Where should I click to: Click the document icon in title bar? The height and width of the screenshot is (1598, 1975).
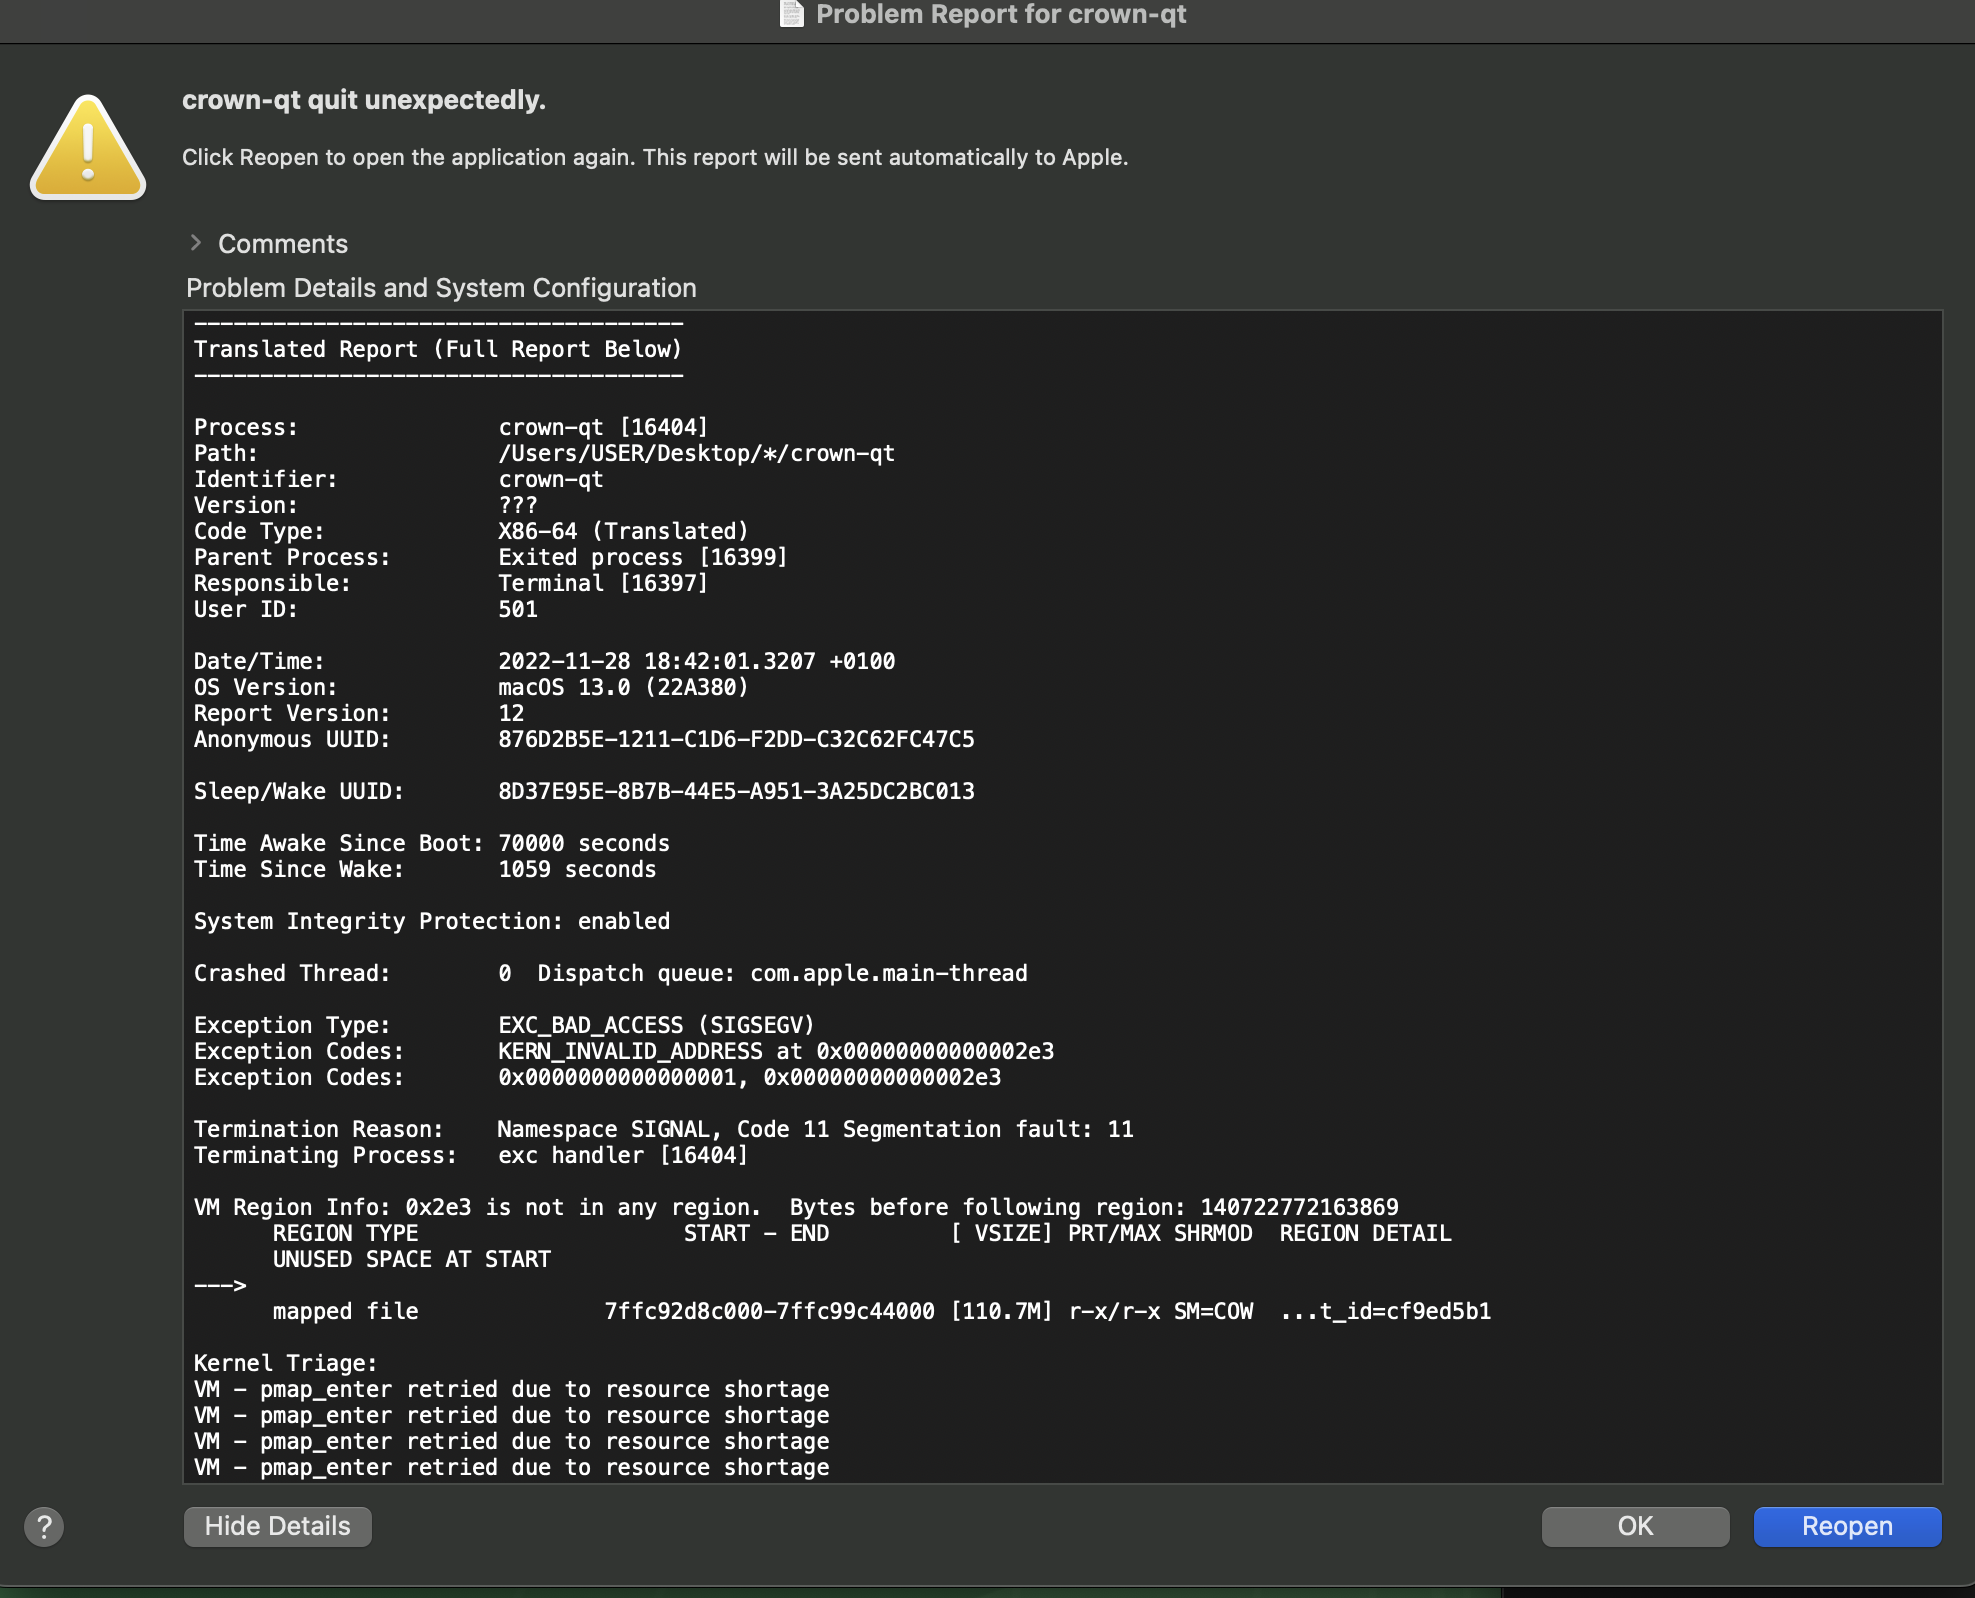pyautogui.click(x=791, y=14)
